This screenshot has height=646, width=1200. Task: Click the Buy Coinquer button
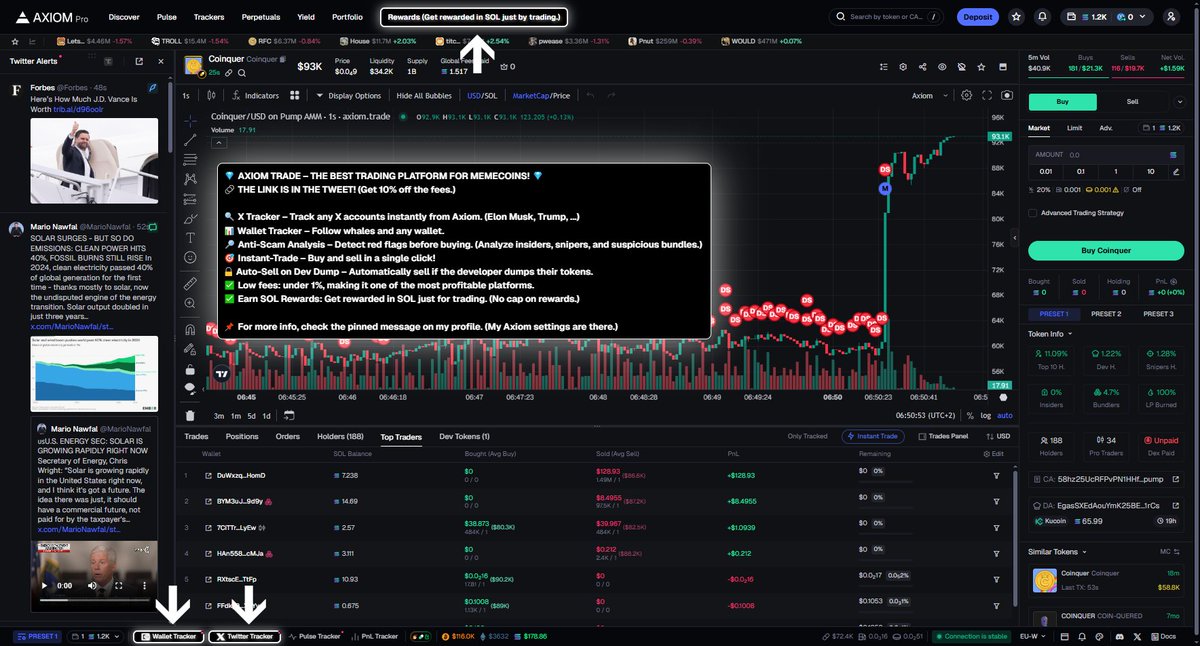coord(1104,250)
